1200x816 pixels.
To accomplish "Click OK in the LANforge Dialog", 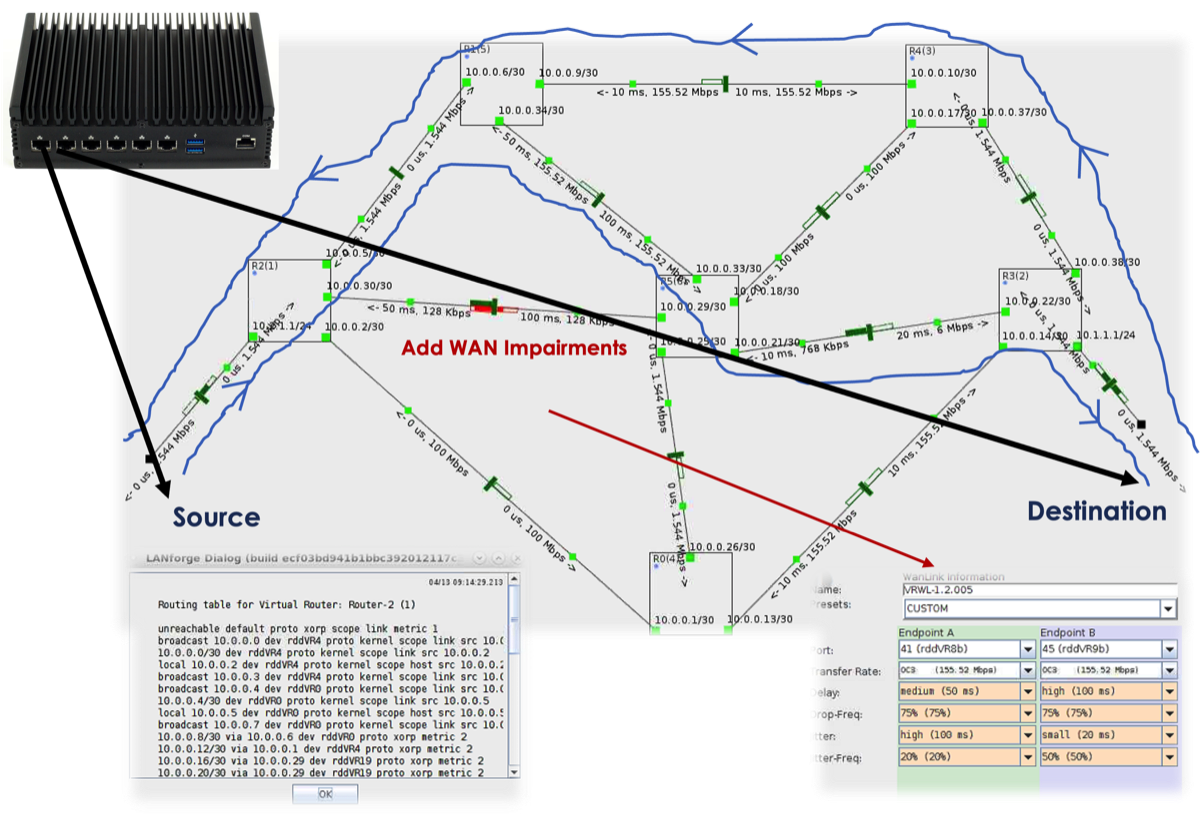I will [324, 793].
